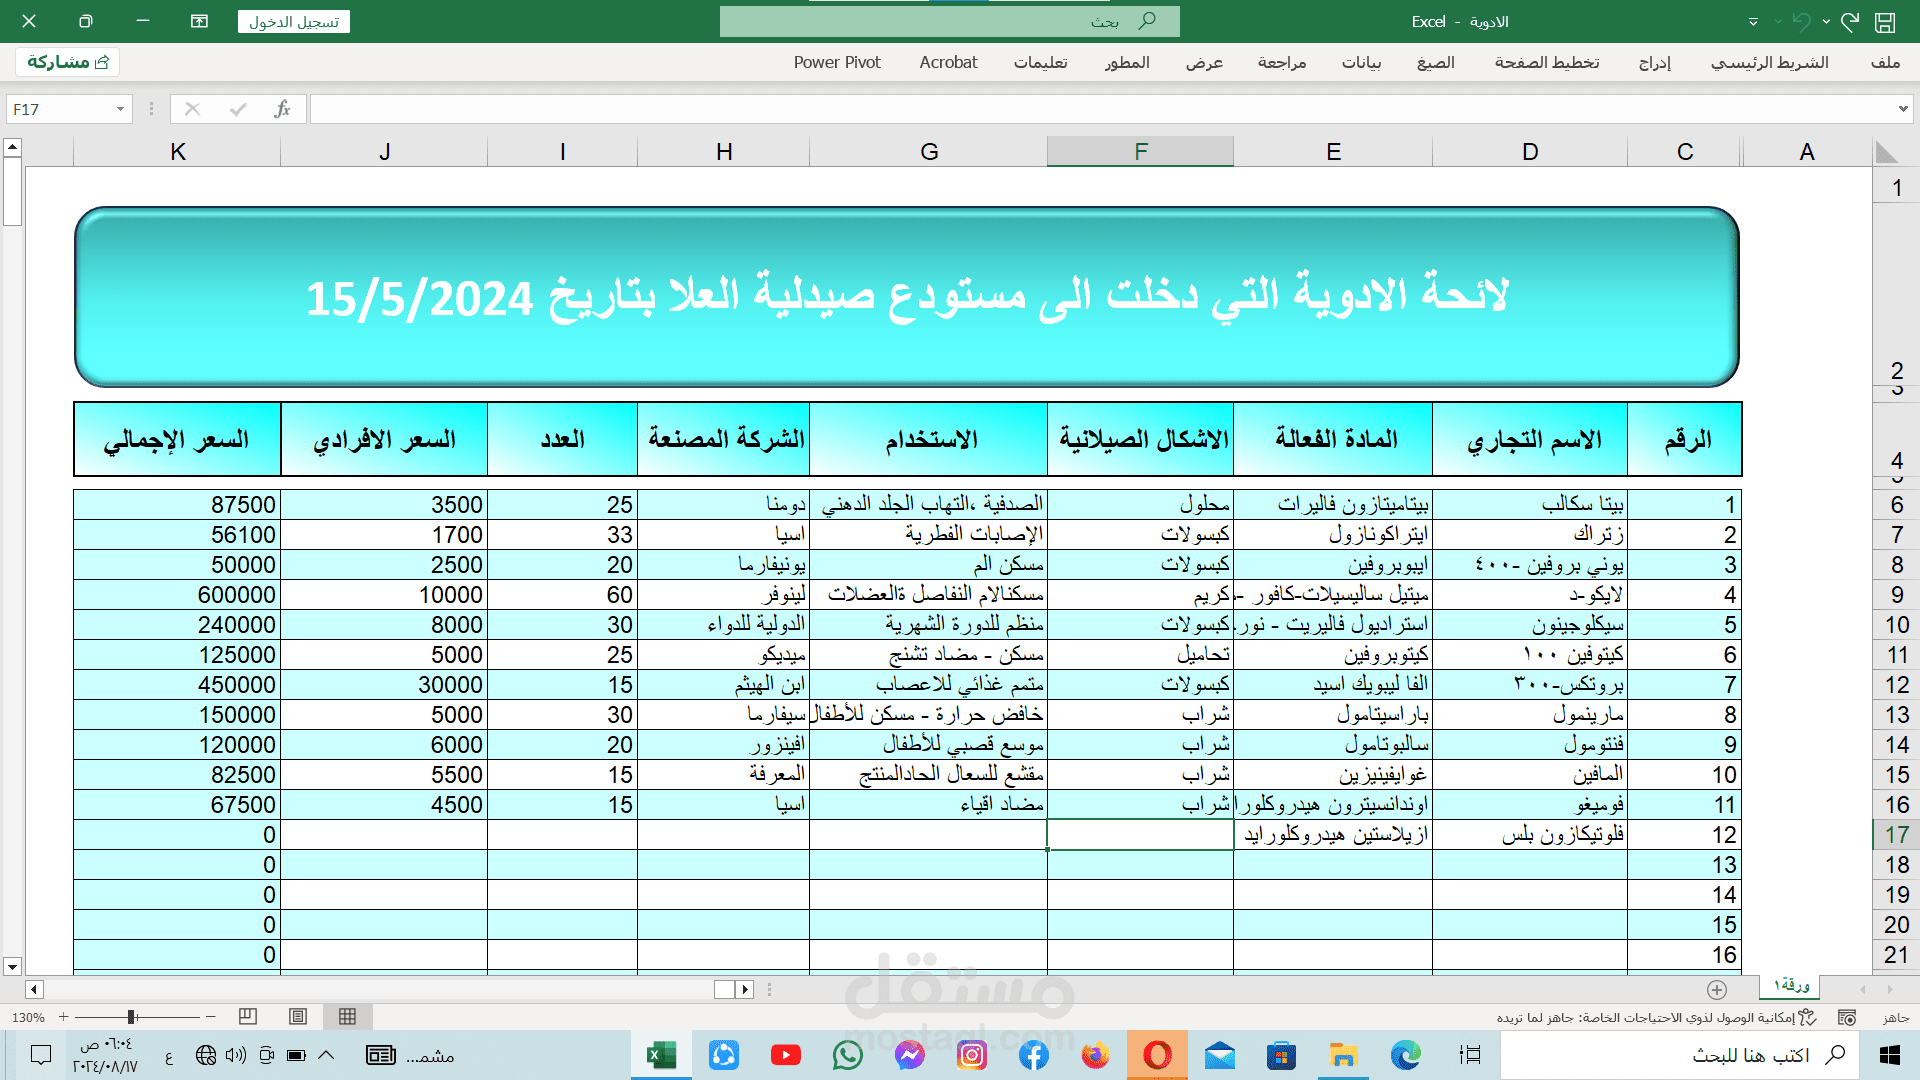Click the مشاركة (Share) button
The height and width of the screenshot is (1080, 1920).
coord(68,62)
